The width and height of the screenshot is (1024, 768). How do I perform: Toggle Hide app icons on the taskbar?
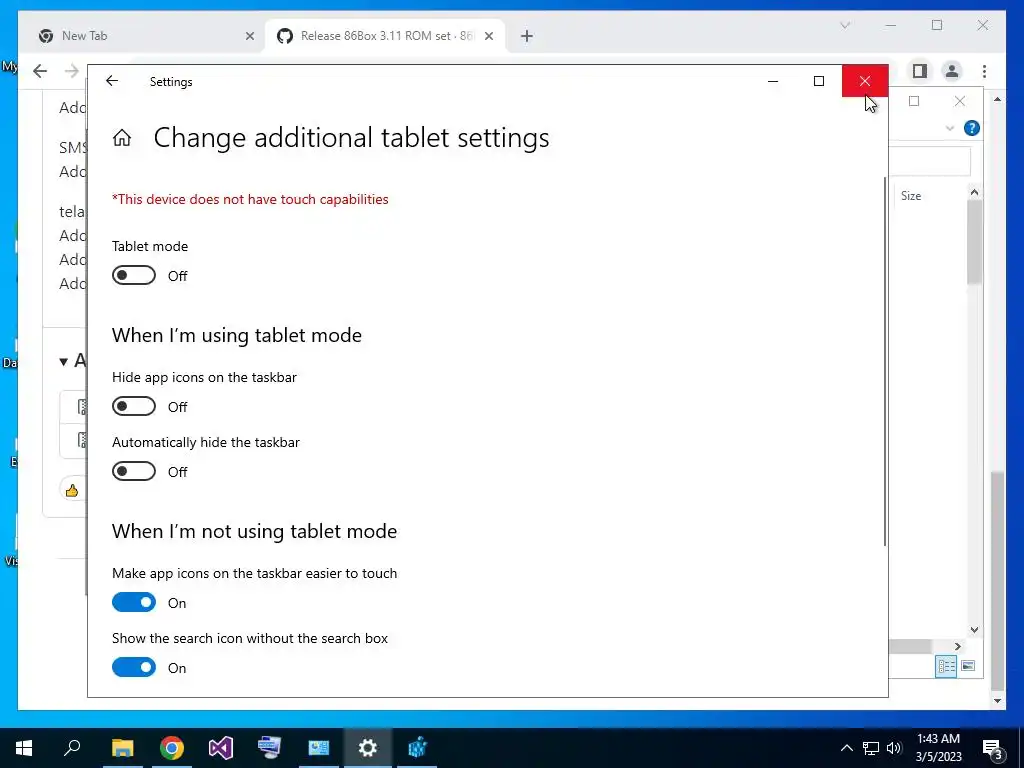pyautogui.click(x=134, y=406)
